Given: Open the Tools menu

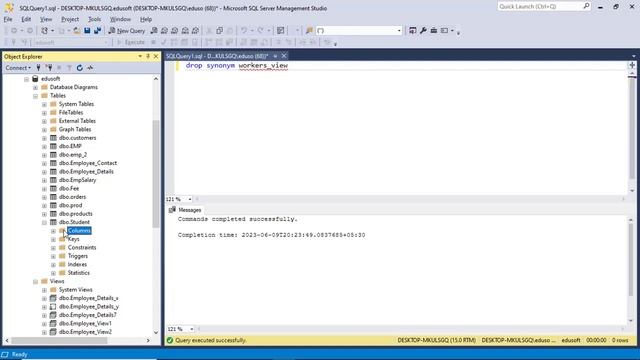Looking at the screenshot, I should pos(94,19).
